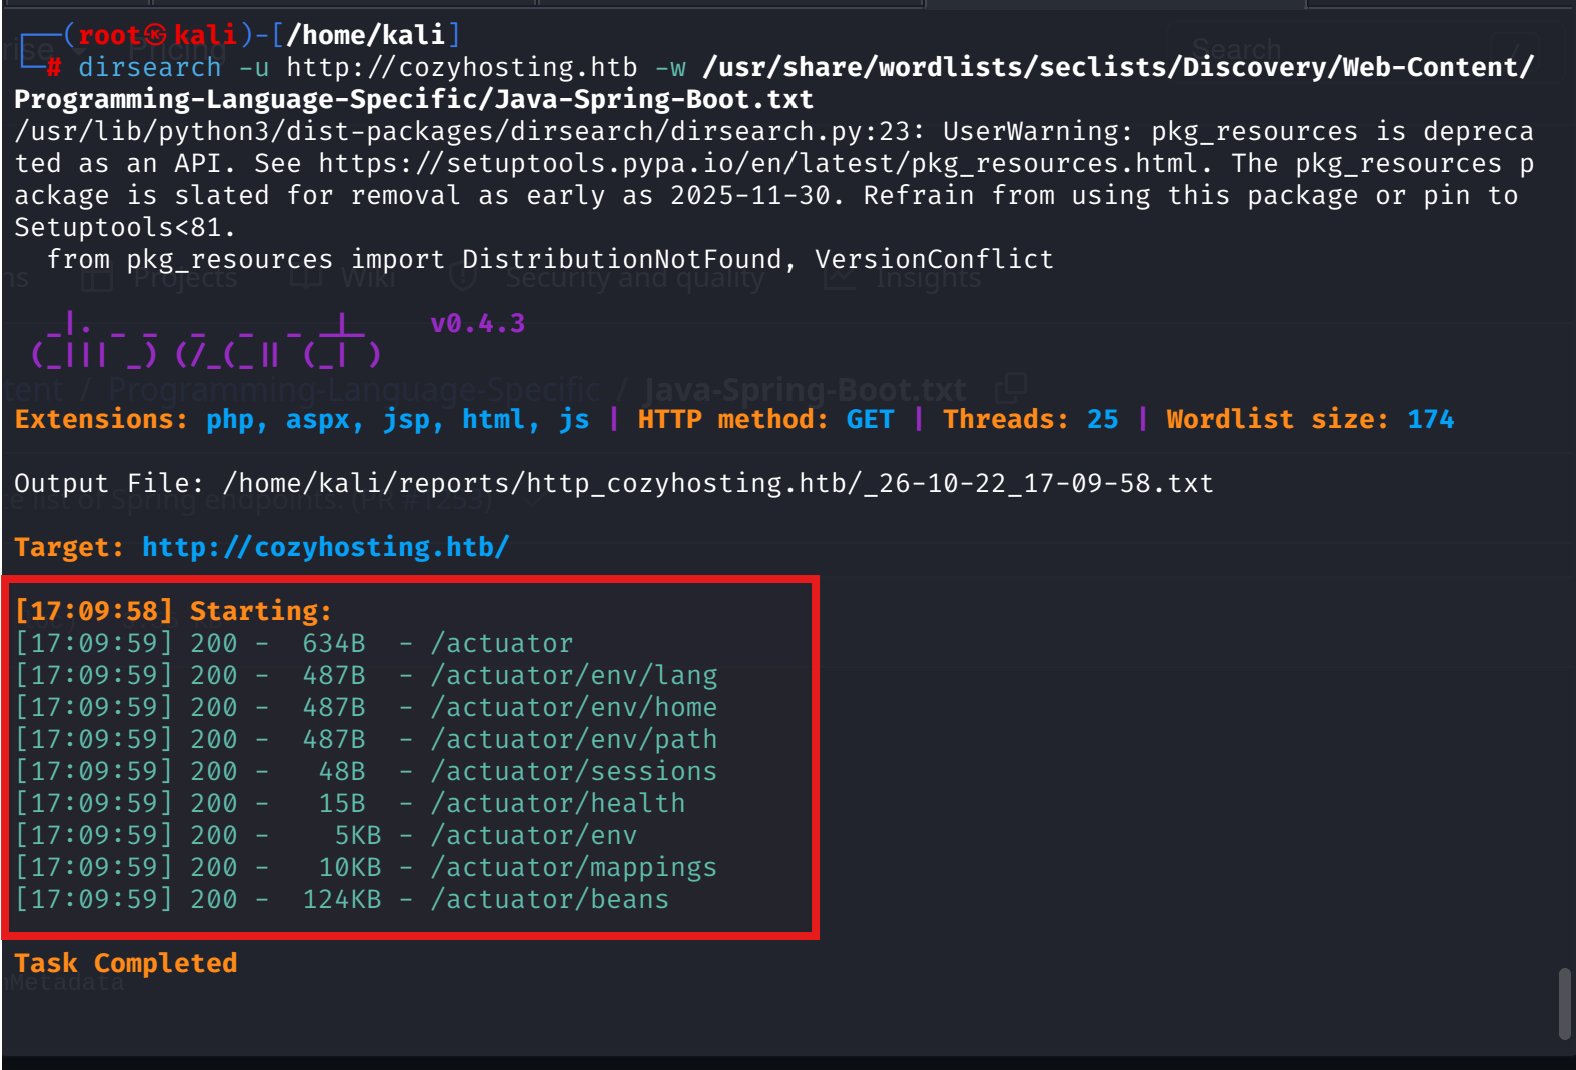Click the output file path text
This screenshot has height=1070, width=1576.
click(717, 483)
